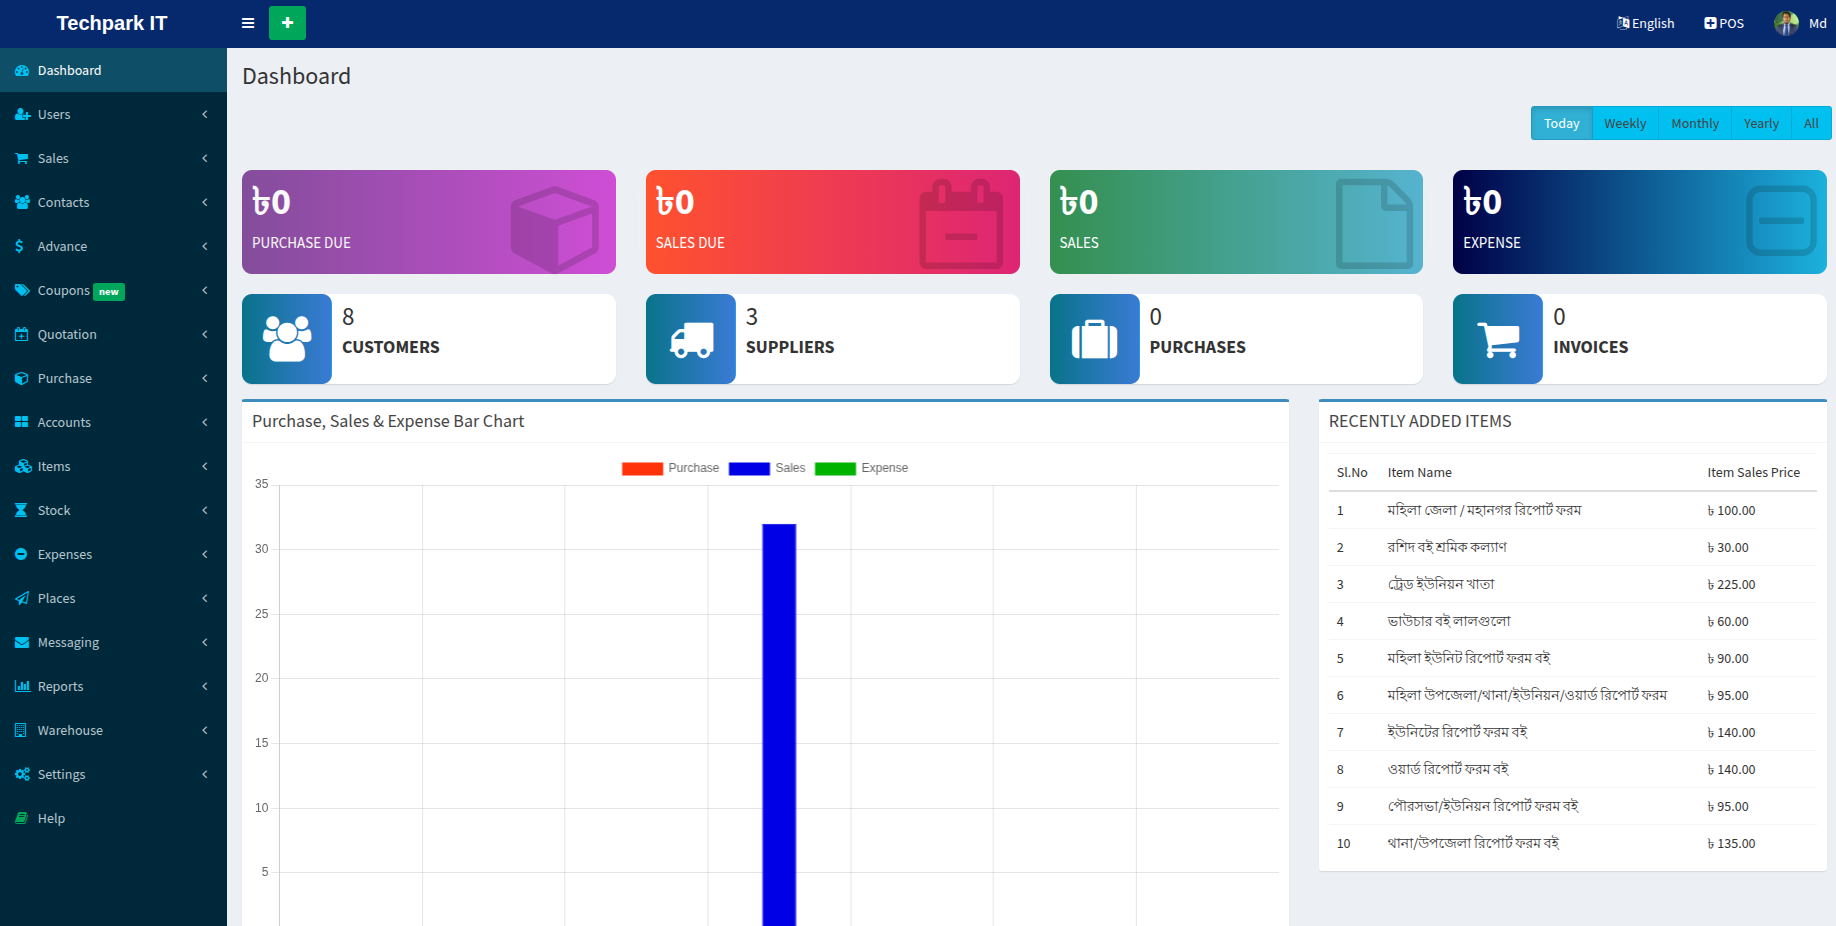Toggle the Purchase legend on the bar chart
The width and height of the screenshot is (1836, 926).
670,467
